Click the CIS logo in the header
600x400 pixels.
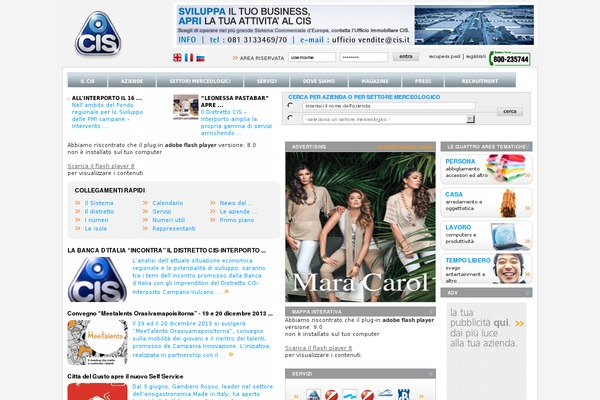point(98,34)
